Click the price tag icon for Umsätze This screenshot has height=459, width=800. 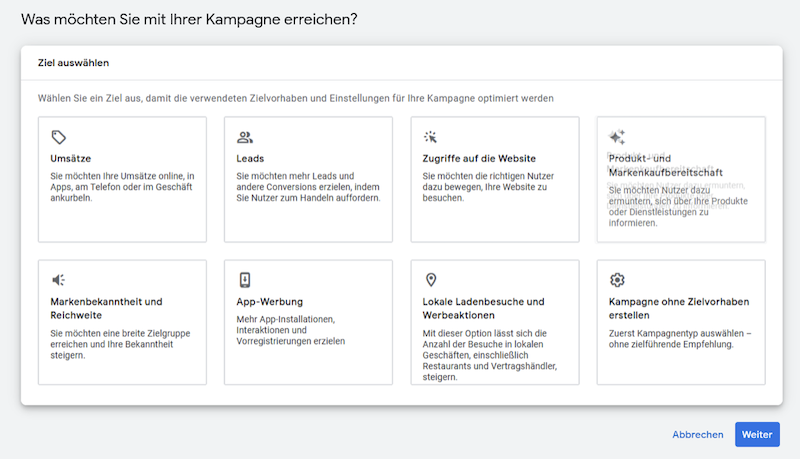click(x=59, y=137)
